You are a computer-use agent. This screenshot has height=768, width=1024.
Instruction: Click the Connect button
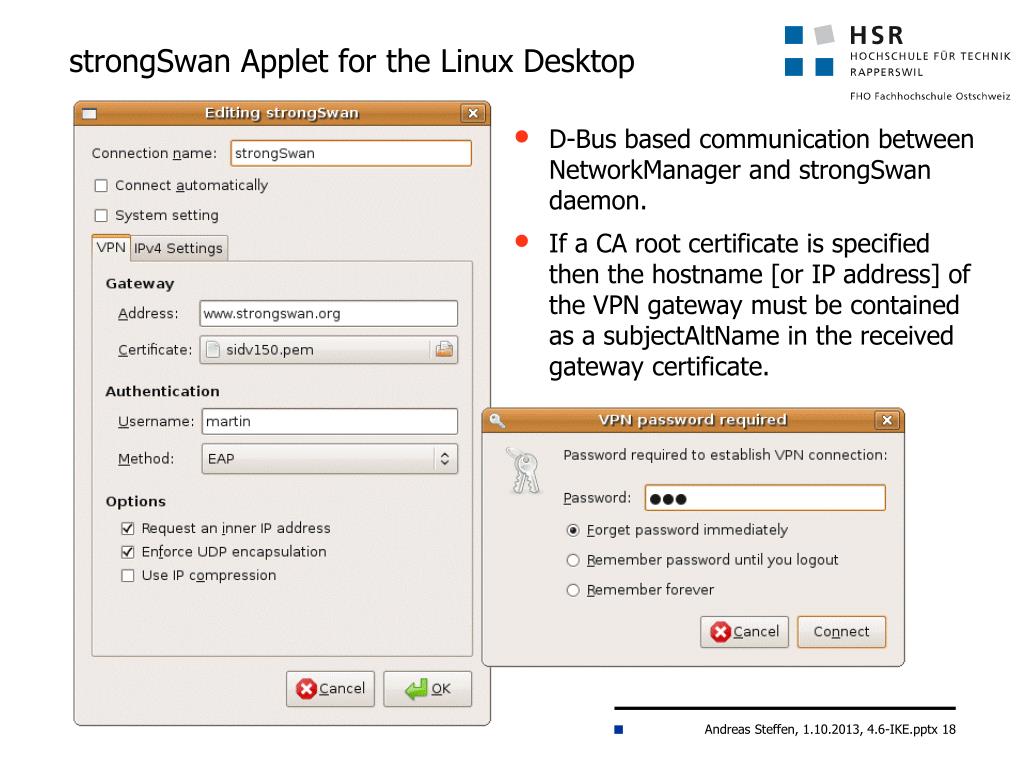tap(842, 632)
